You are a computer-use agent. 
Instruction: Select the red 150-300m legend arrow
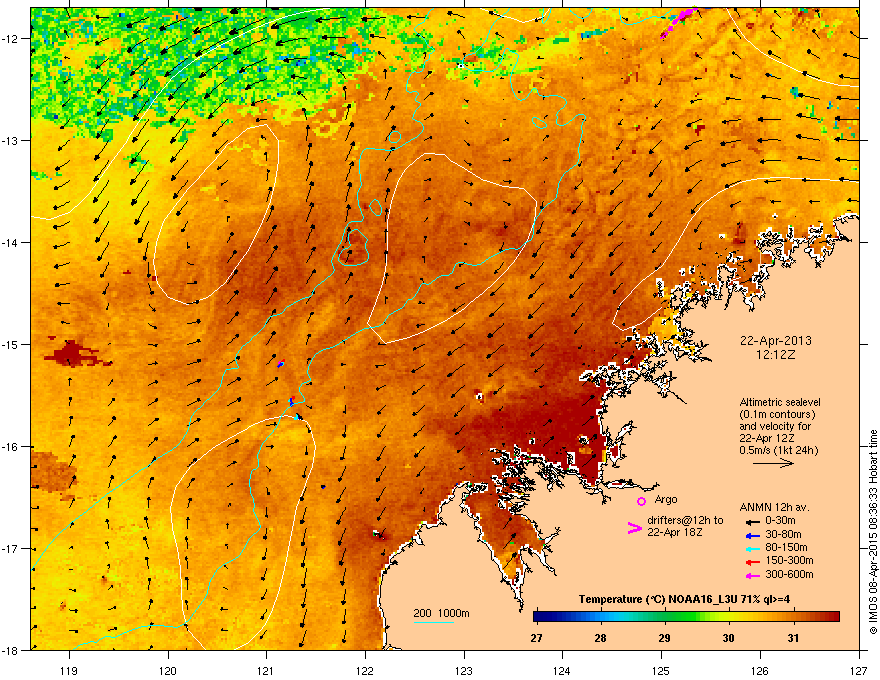pyautogui.click(x=752, y=562)
